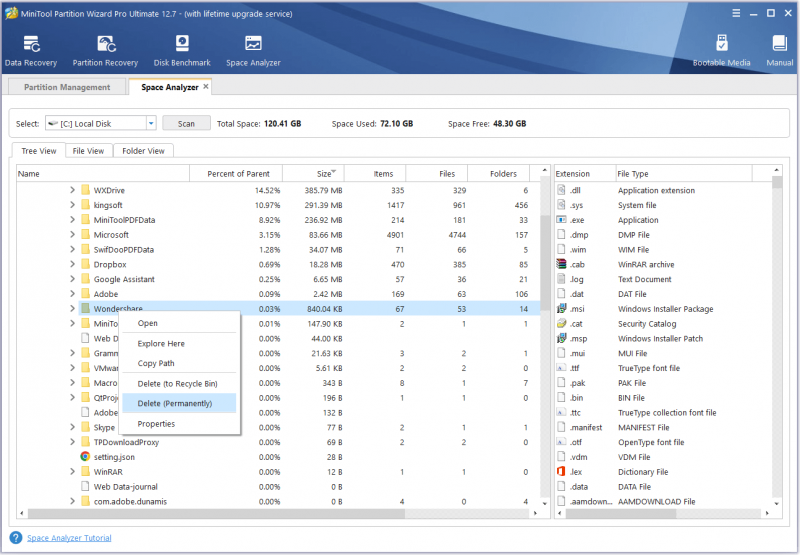
Task: Click the Scan button
Action: pyautogui.click(x=186, y=123)
